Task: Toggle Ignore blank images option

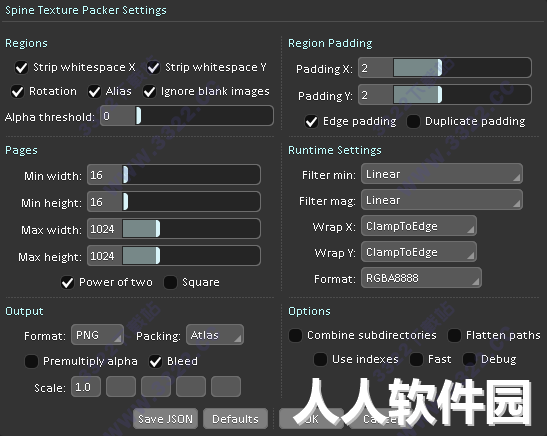Action: tap(149, 92)
